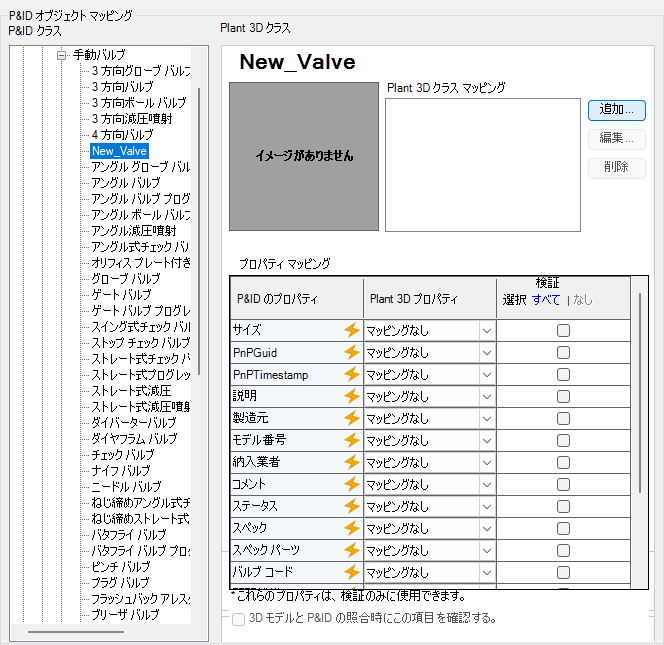Screen dimensions: 664x645
Task: Check validation box for バルブ コード
Action: [x=563, y=573]
